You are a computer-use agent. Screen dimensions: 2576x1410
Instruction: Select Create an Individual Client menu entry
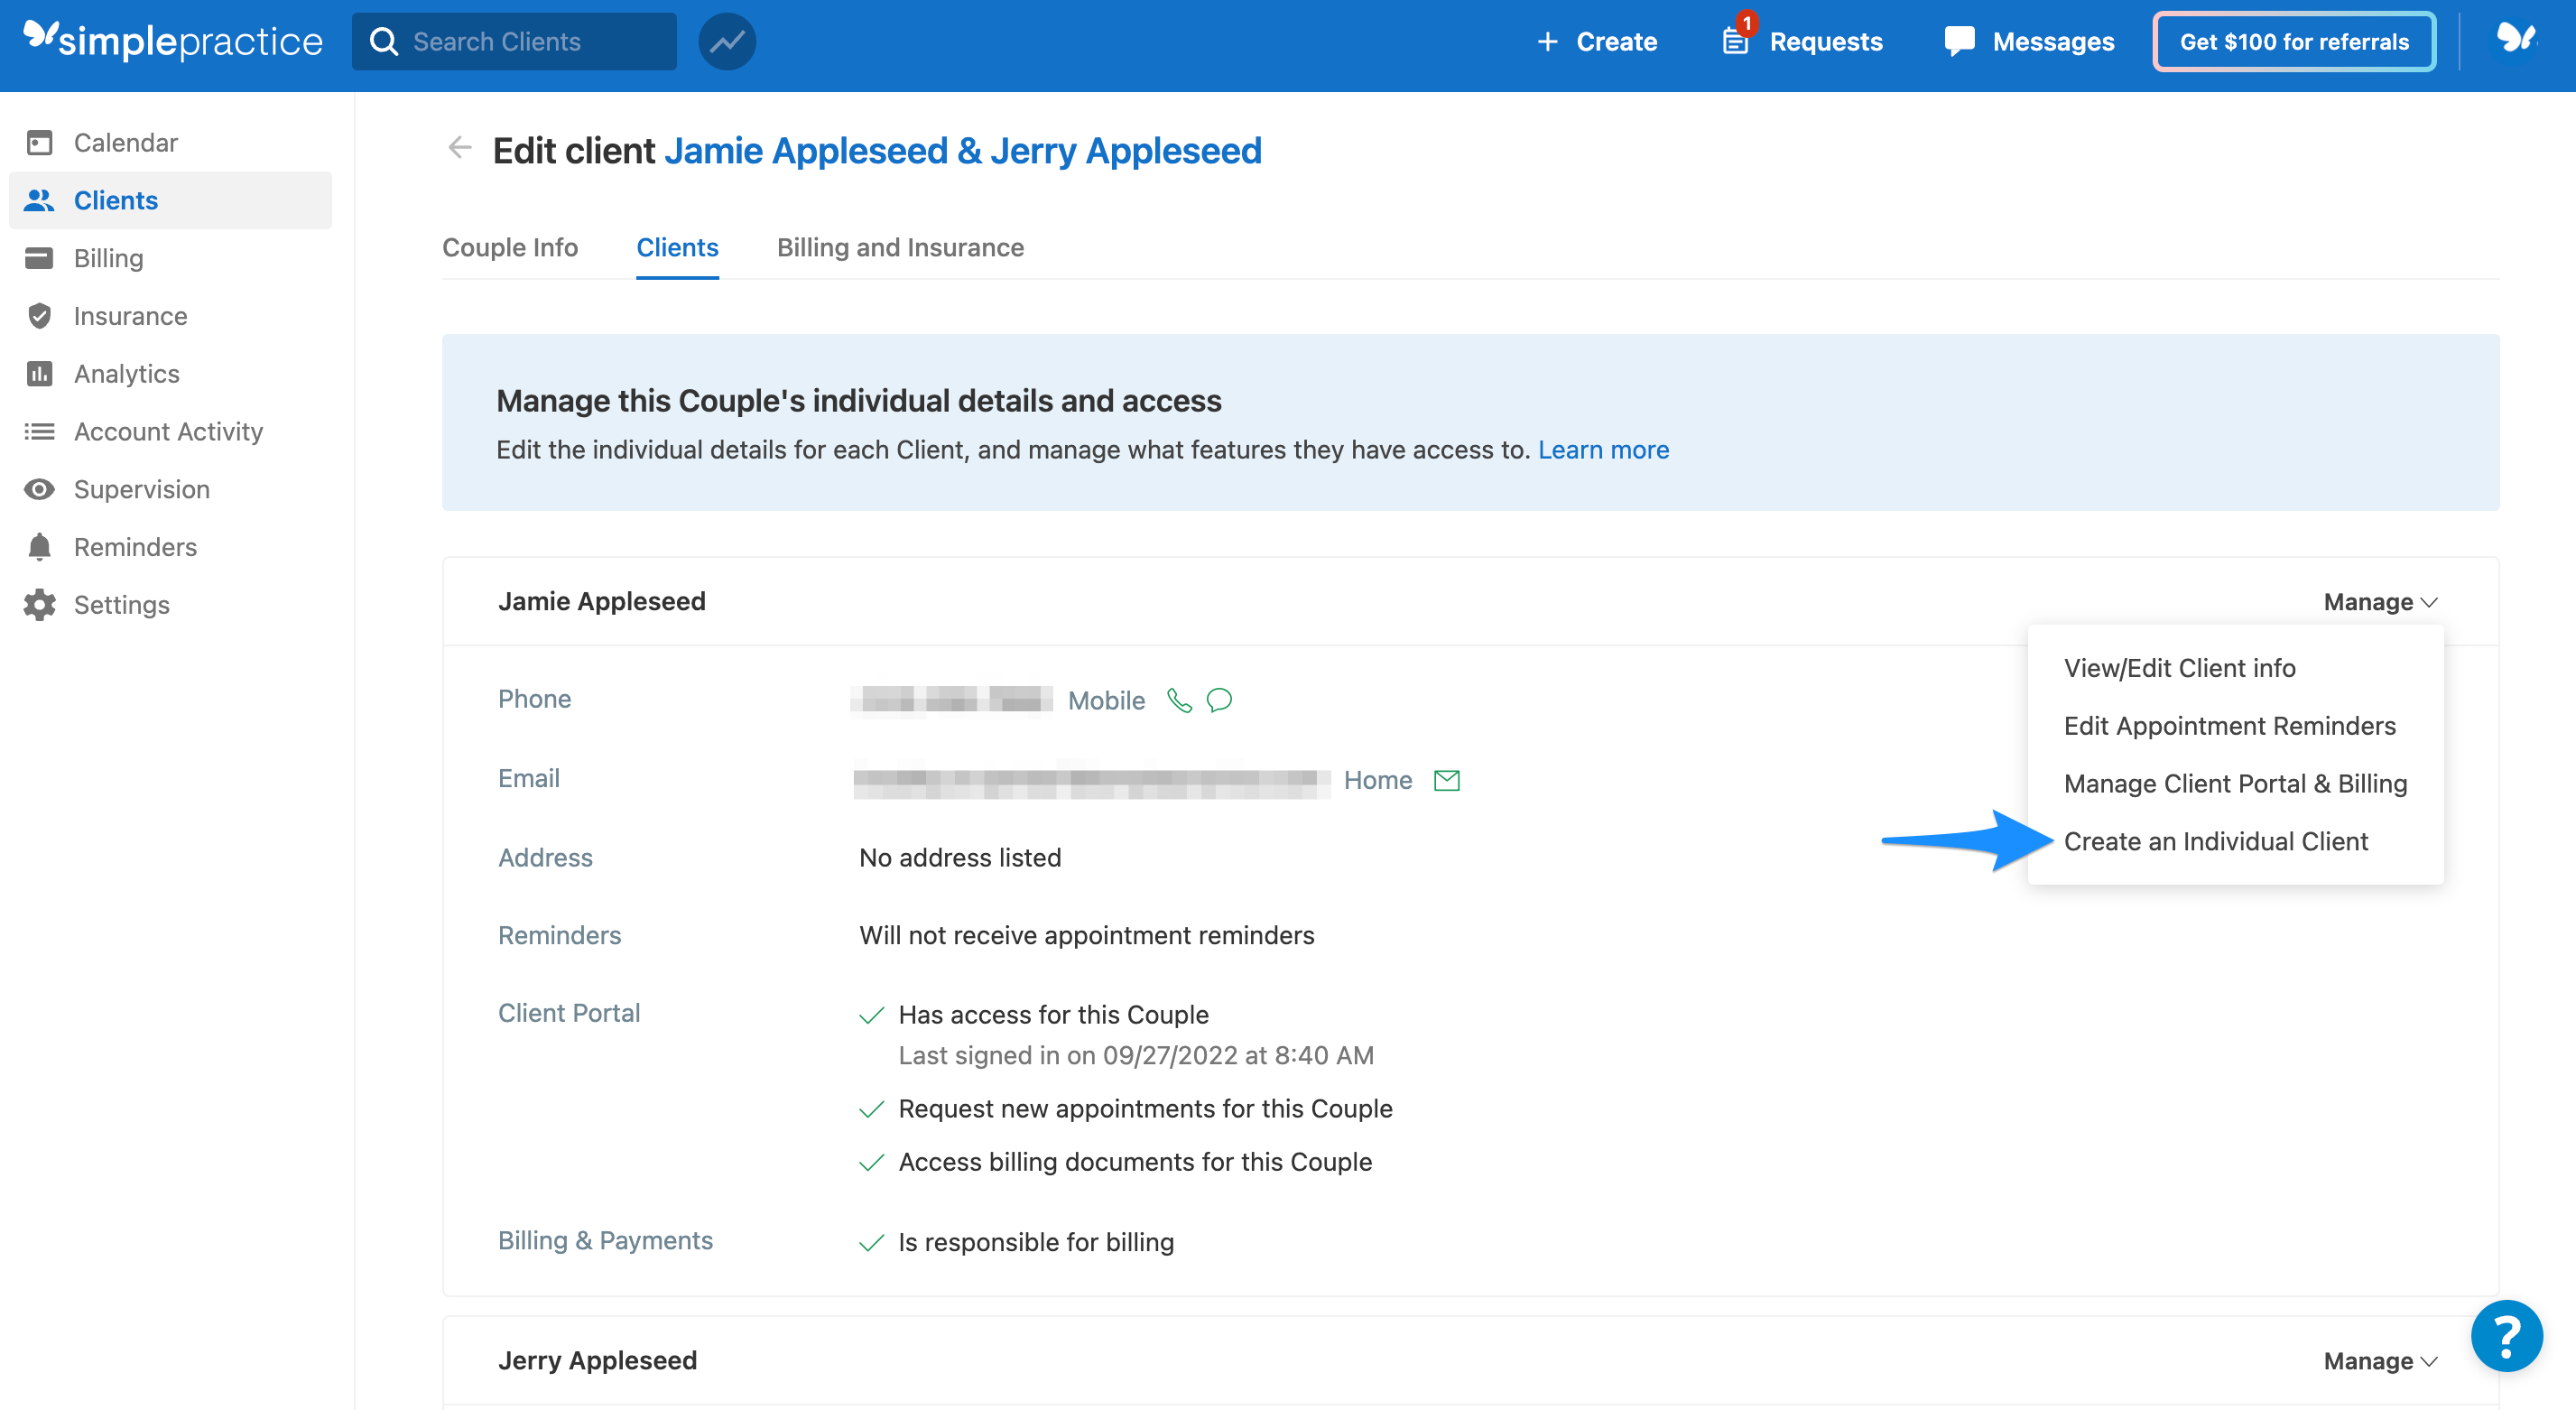(x=2216, y=841)
